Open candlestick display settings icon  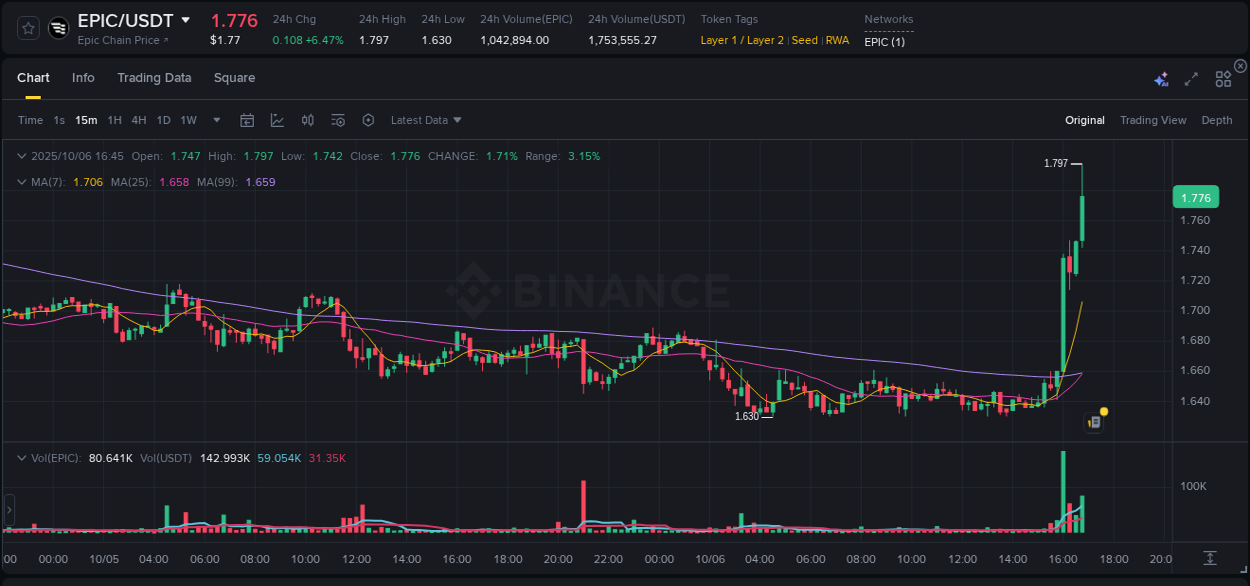click(x=307, y=120)
